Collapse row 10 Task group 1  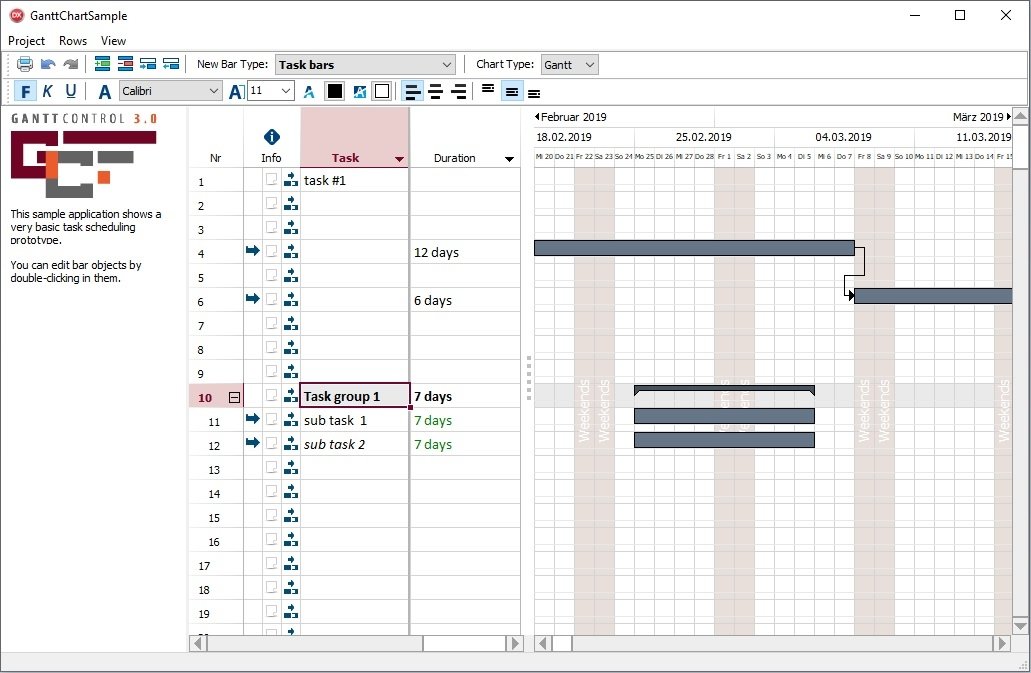(234, 398)
